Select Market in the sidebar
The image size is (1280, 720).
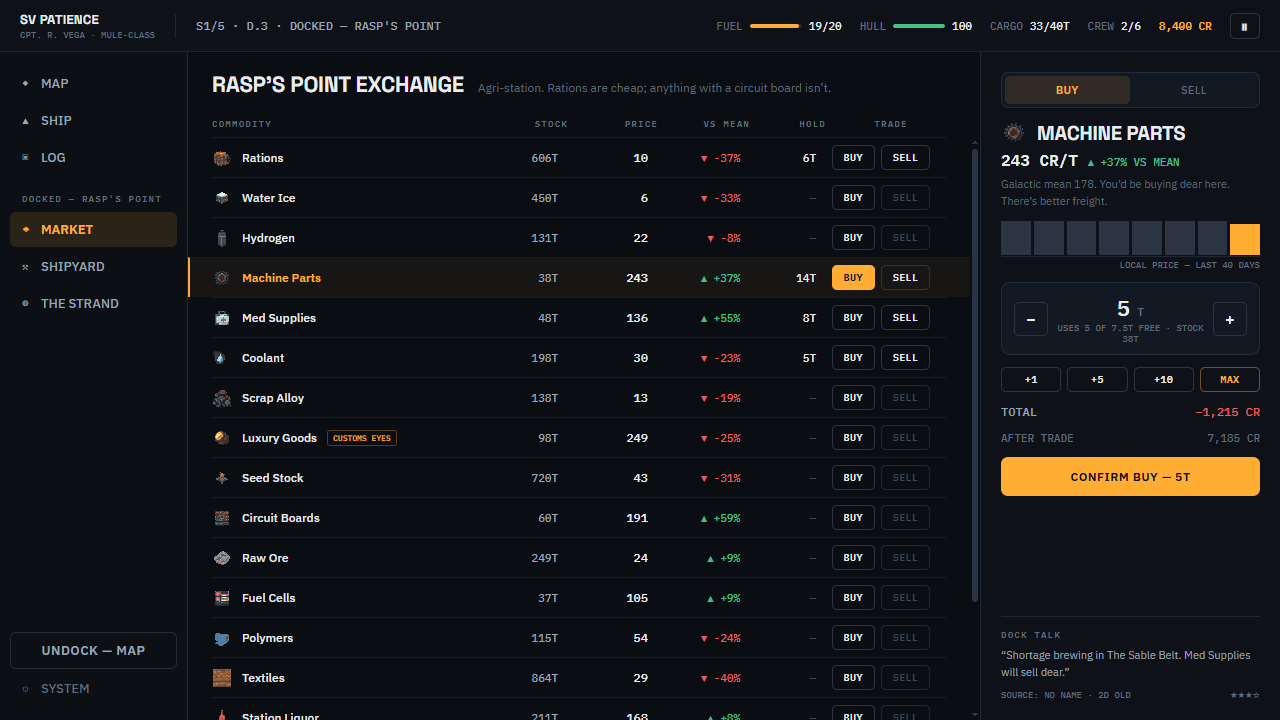tap(93, 229)
